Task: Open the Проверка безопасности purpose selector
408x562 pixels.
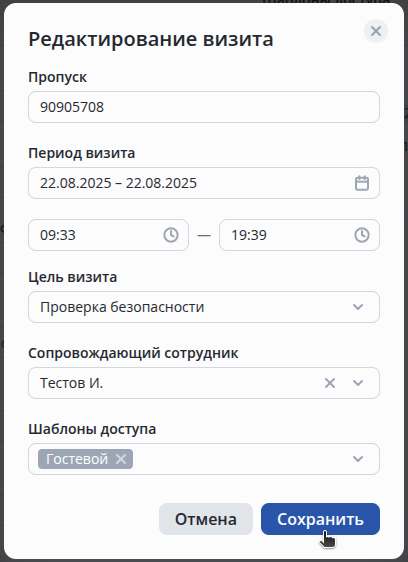Action: coord(204,307)
